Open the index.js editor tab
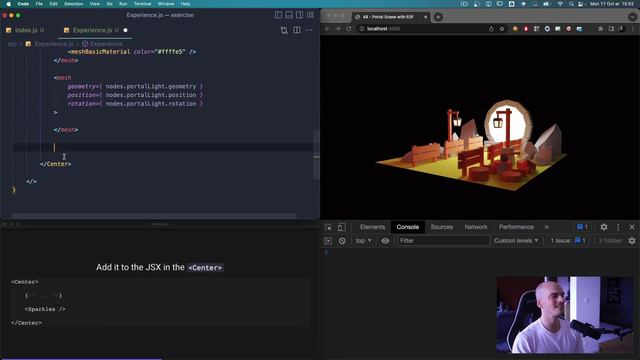The height and width of the screenshot is (360, 640). (25, 30)
